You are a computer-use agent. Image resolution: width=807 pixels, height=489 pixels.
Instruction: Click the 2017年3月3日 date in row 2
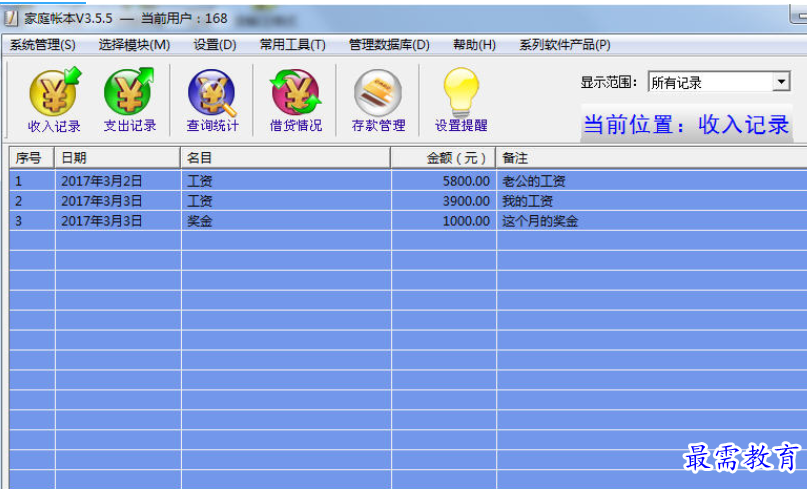pos(118,201)
